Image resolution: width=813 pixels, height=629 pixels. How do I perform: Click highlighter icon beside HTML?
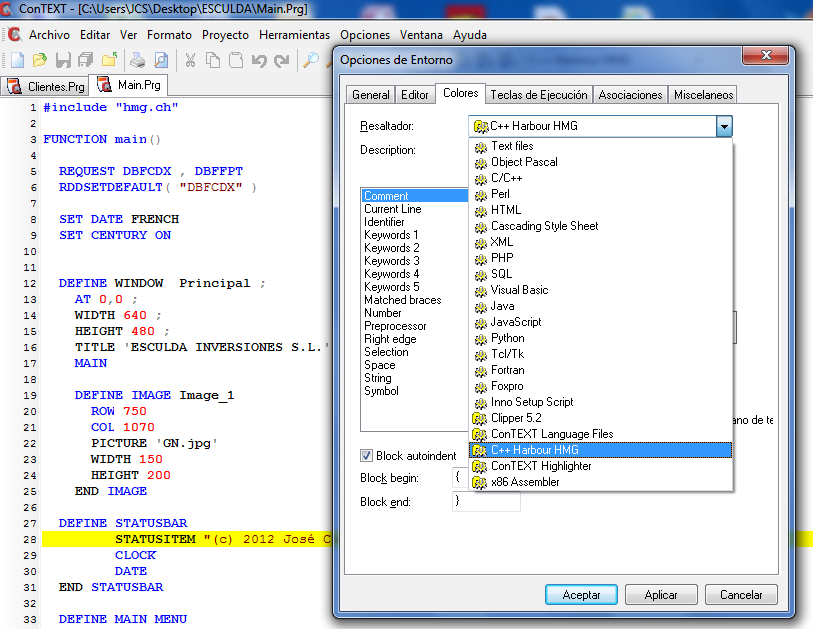point(481,211)
